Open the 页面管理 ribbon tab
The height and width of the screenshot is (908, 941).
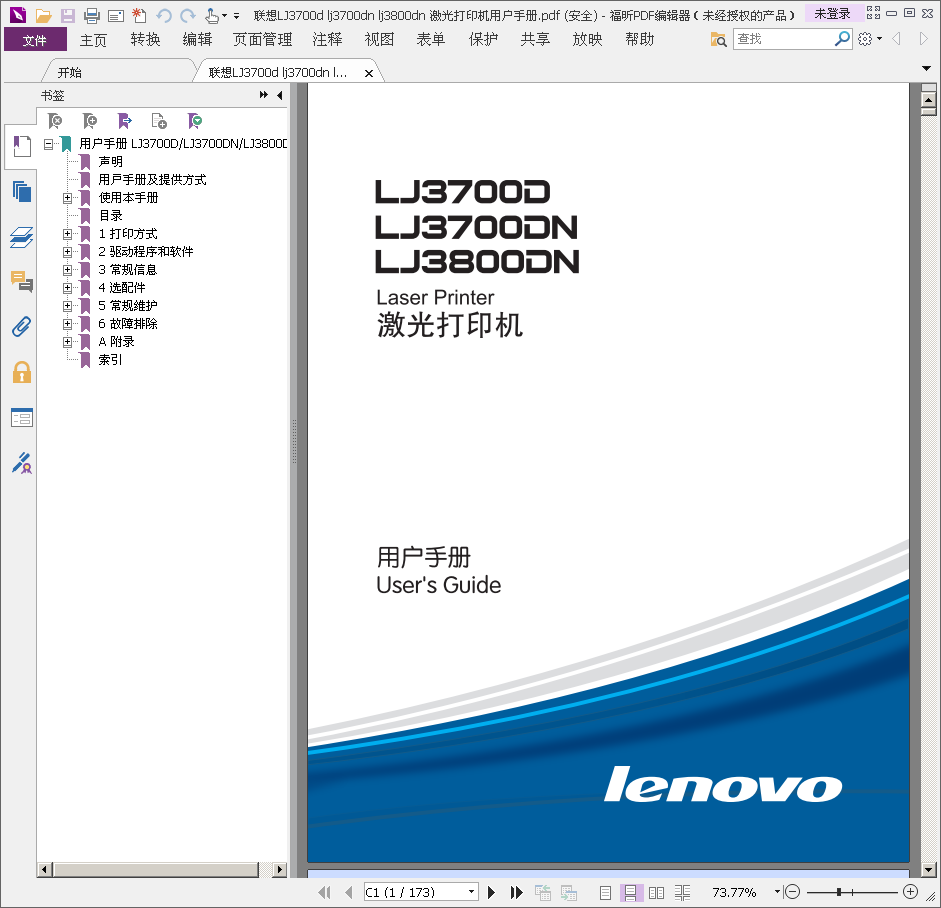click(262, 40)
